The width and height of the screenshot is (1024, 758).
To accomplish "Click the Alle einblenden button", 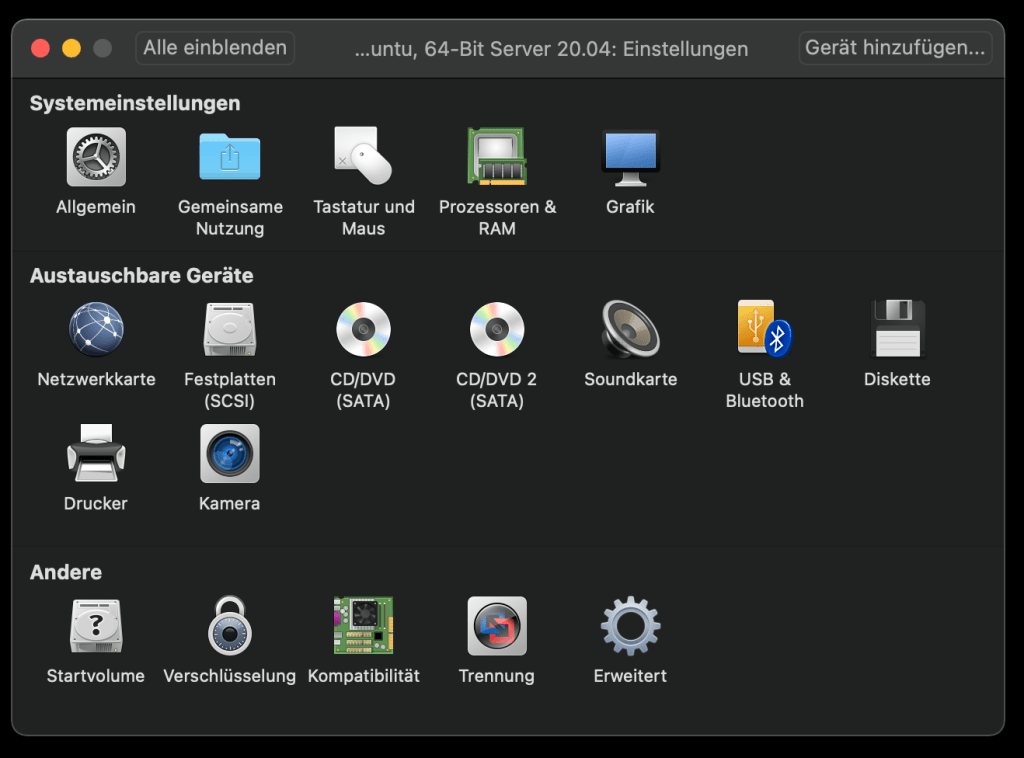I will click(215, 47).
